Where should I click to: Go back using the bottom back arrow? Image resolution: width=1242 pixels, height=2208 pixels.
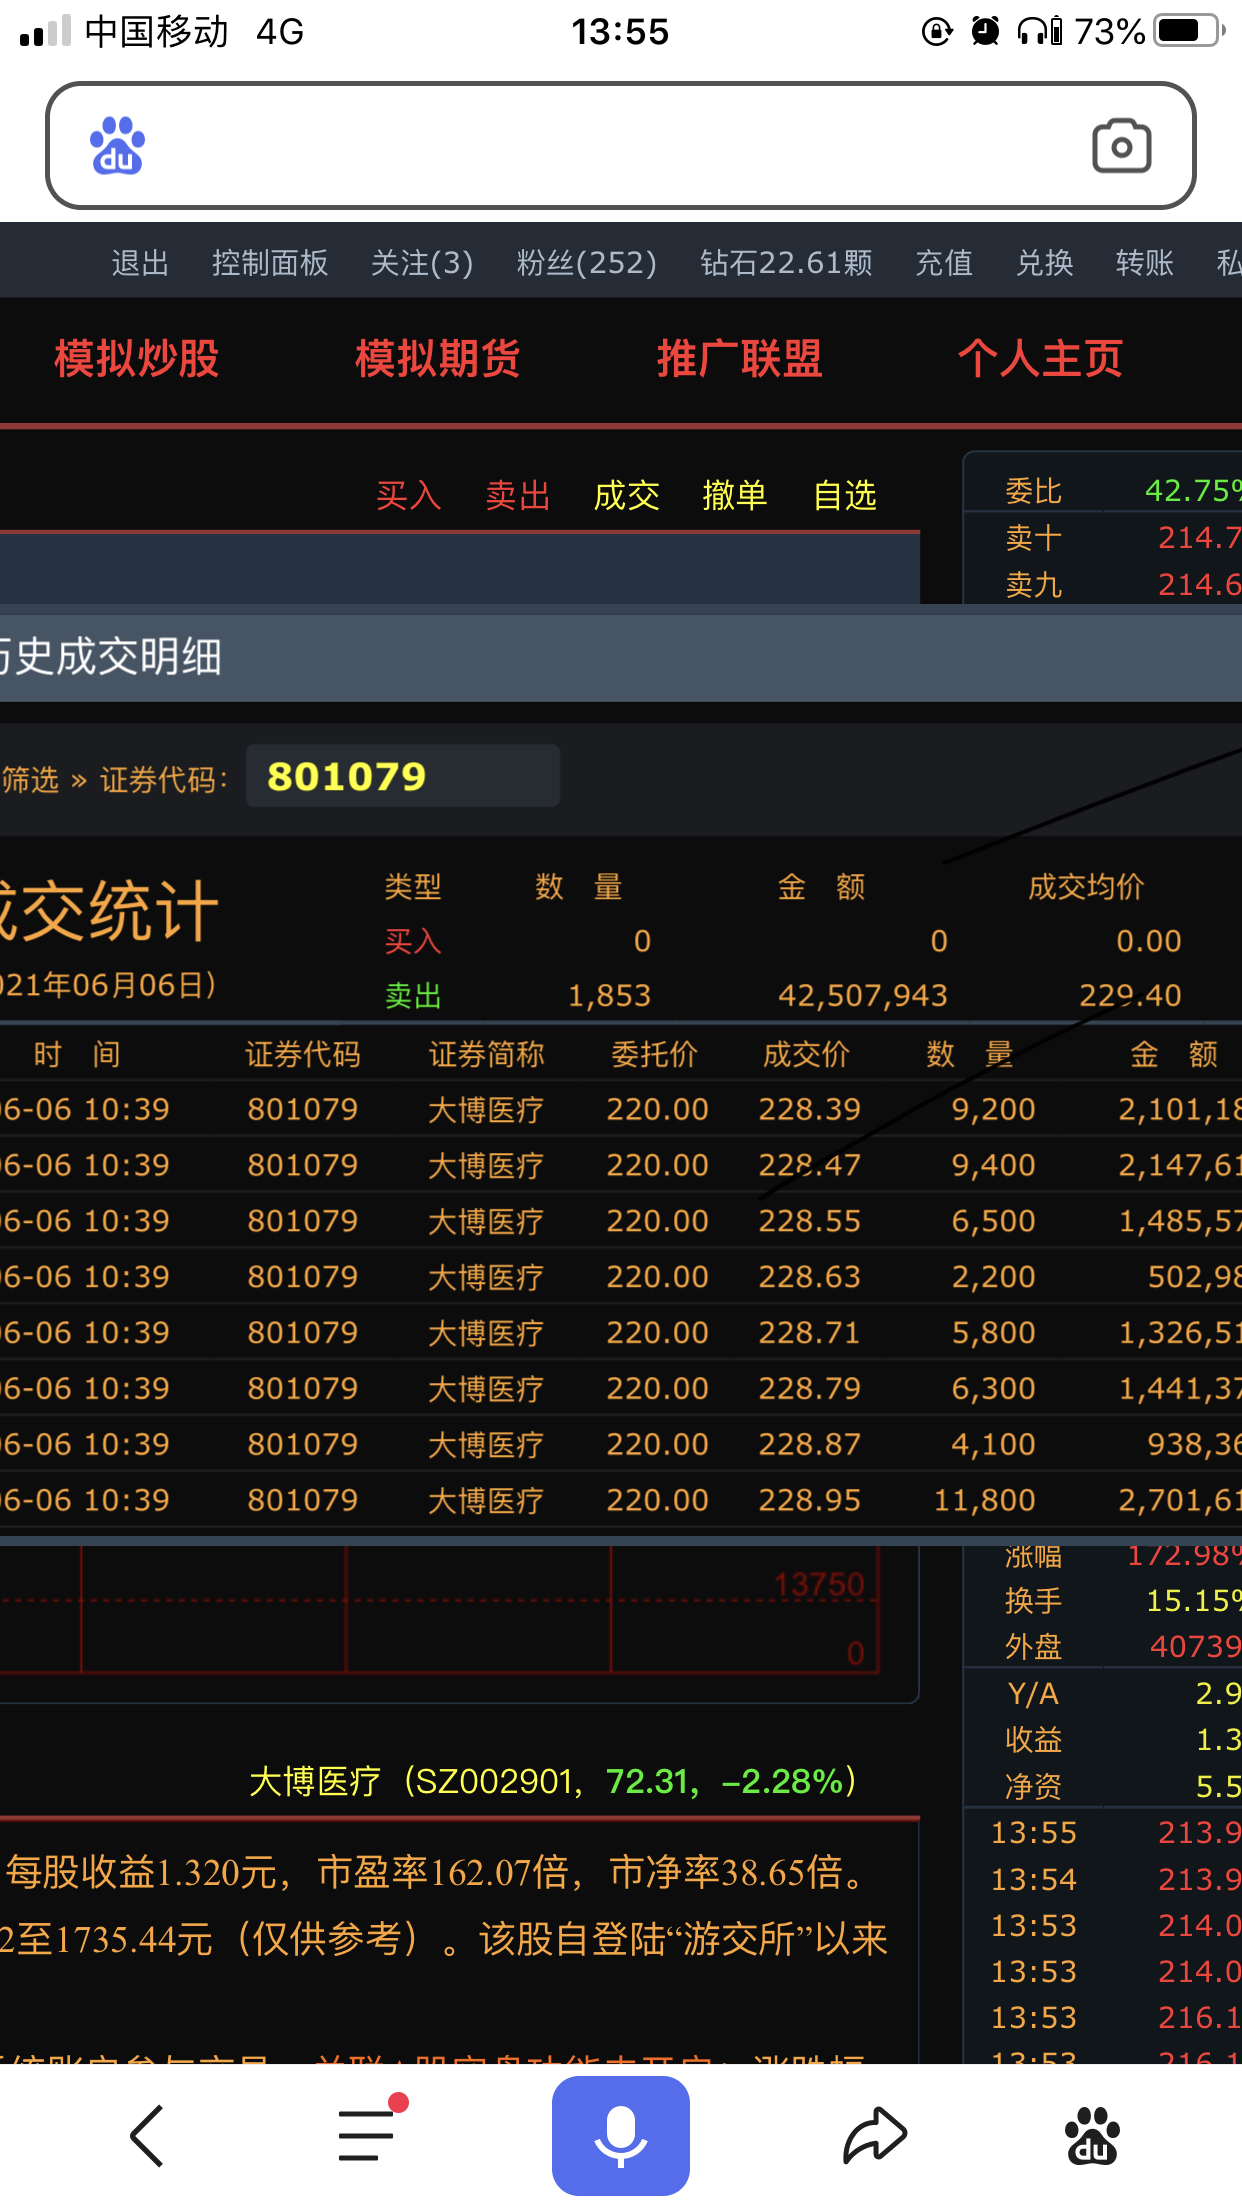click(148, 2135)
